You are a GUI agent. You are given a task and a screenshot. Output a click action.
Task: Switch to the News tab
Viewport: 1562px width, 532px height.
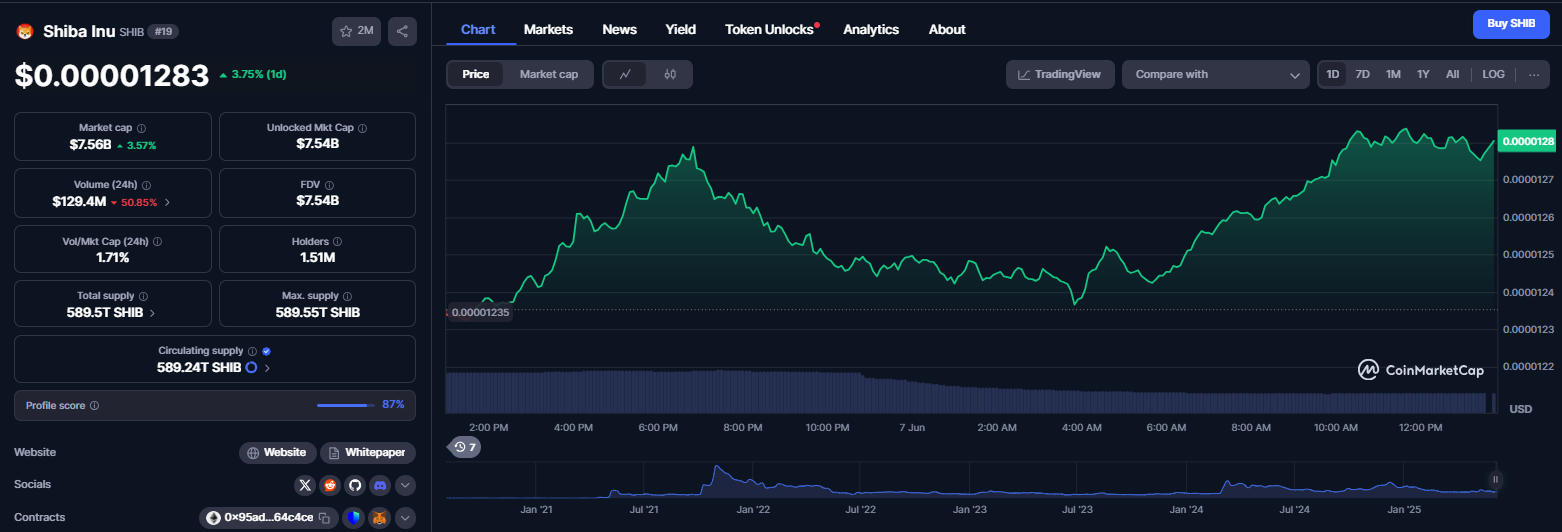tap(620, 29)
